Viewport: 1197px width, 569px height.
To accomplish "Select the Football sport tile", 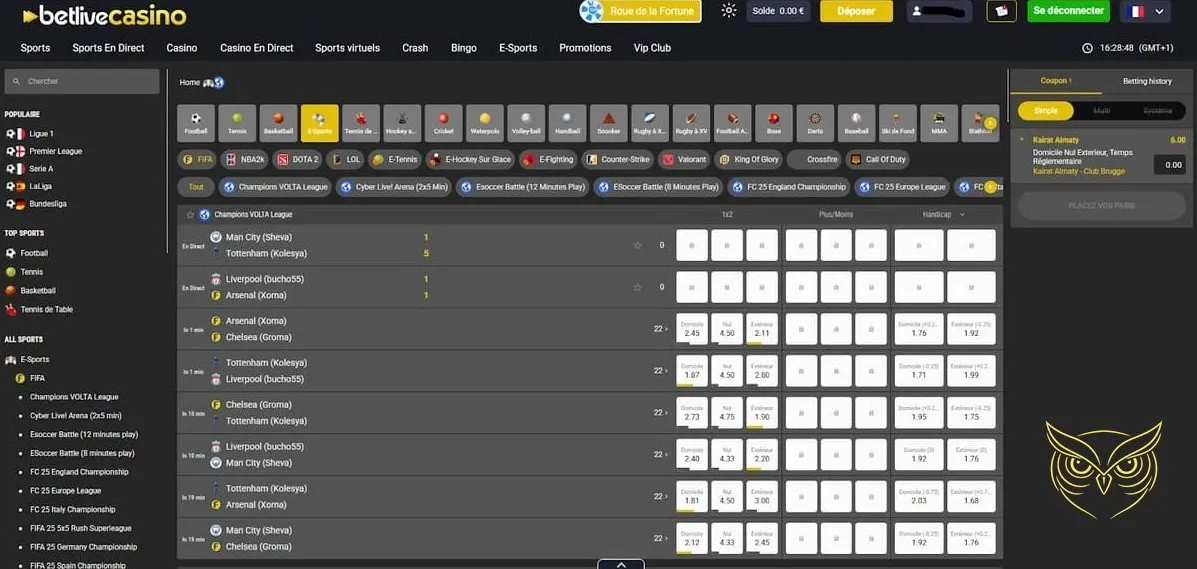I will [x=195, y=123].
